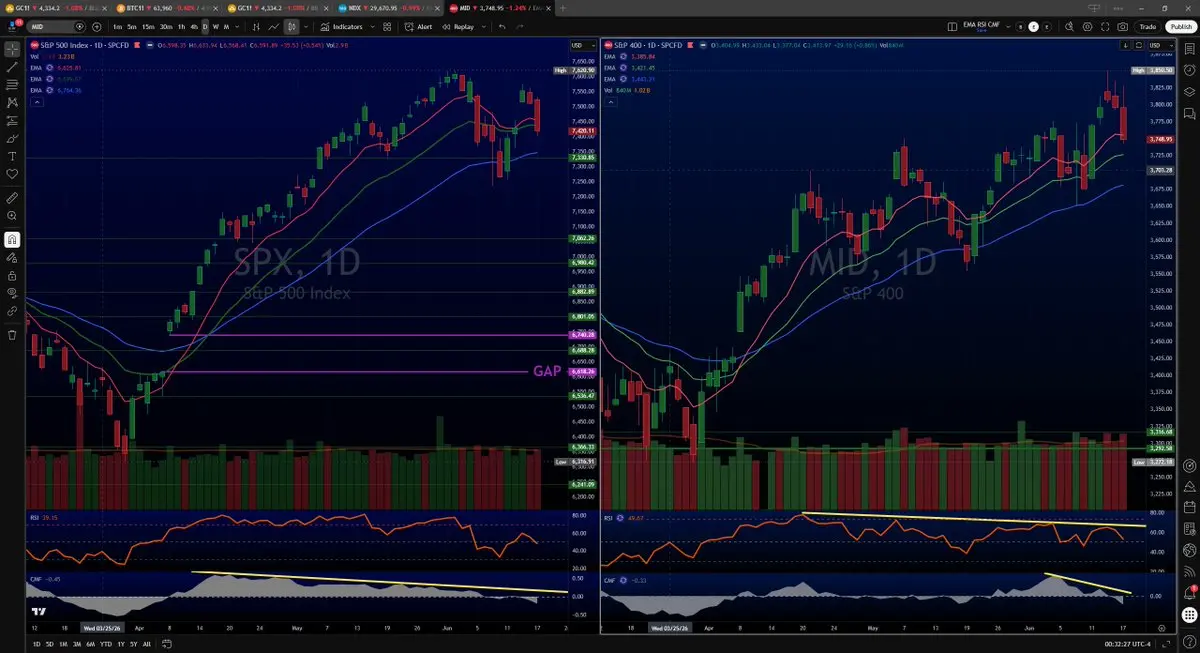
Task: Select the 1D date range
Action: (x=36, y=644)
